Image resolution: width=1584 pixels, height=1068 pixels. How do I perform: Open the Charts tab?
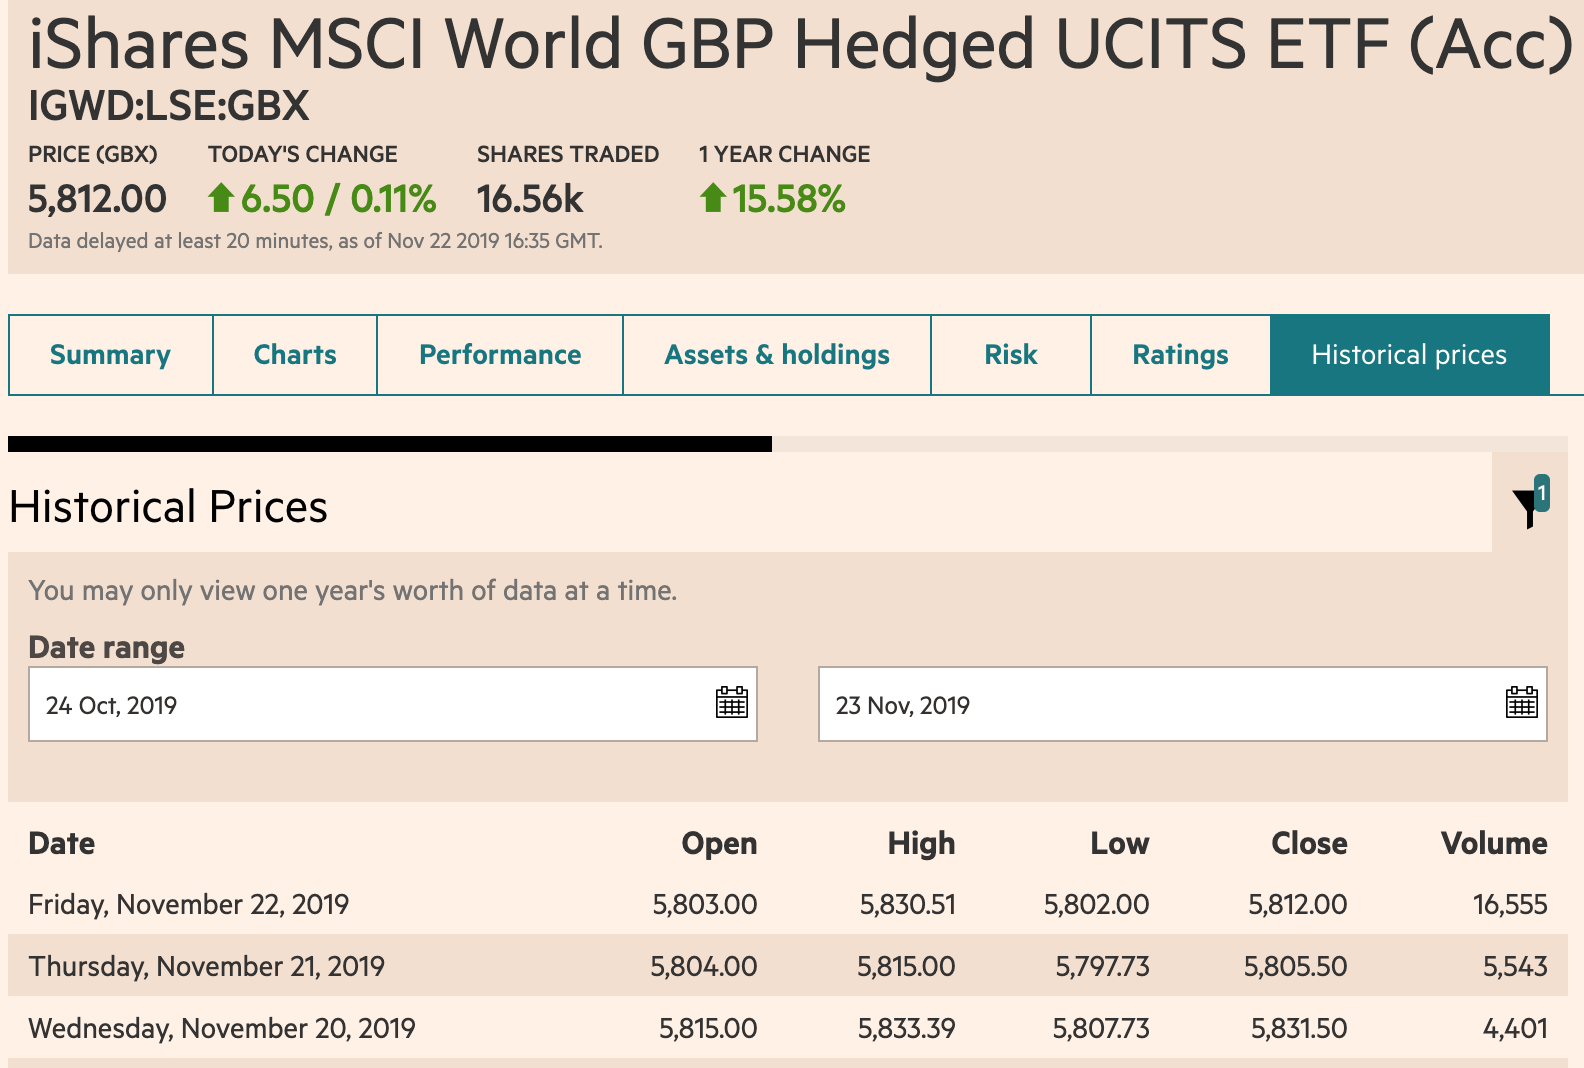tap(295, 355)
